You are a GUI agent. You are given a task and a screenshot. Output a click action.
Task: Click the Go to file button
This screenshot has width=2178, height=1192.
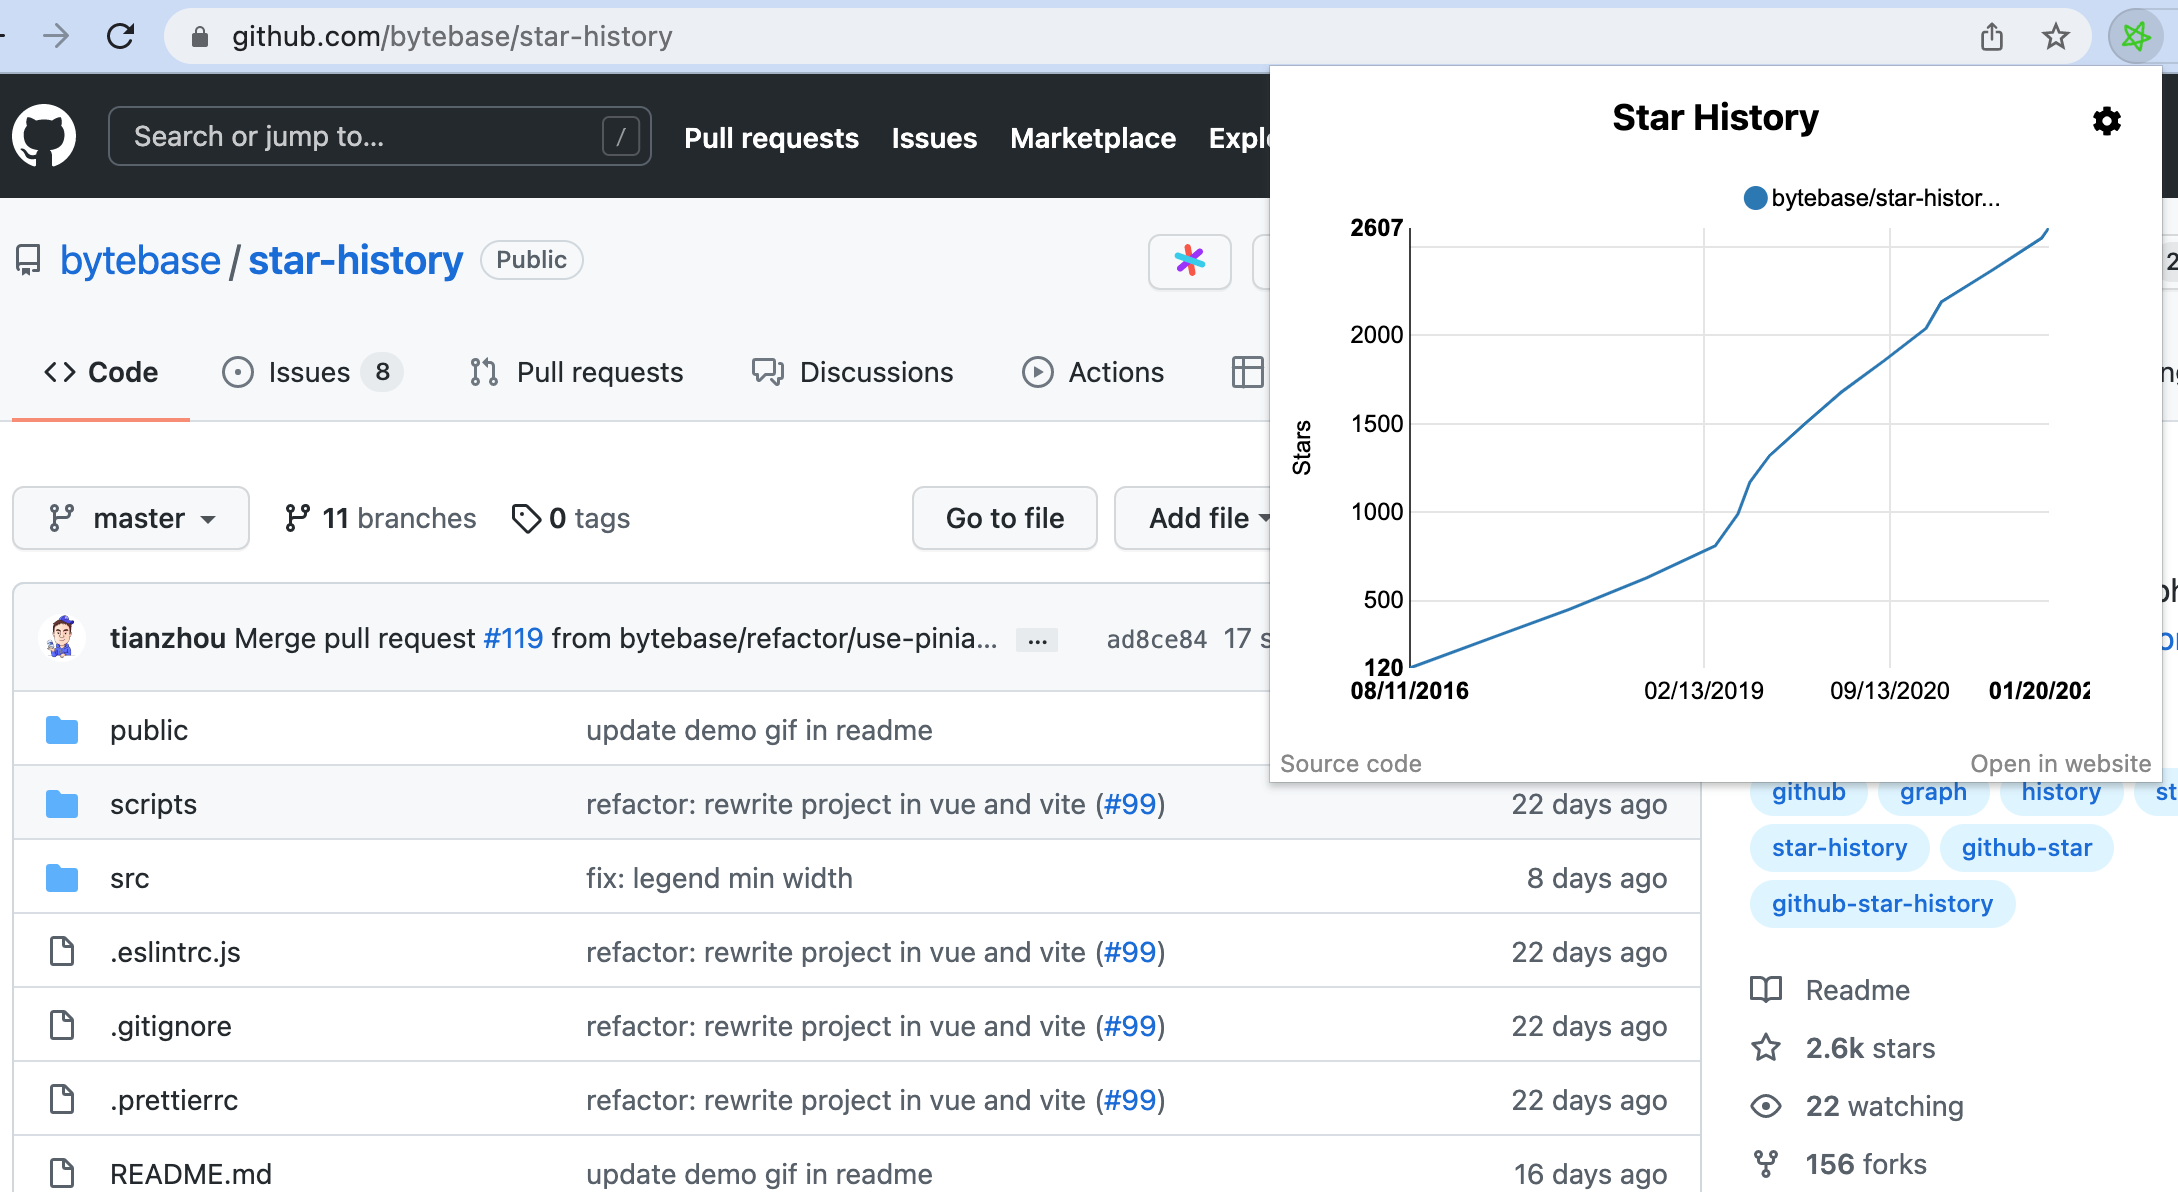click(1004, 518)
